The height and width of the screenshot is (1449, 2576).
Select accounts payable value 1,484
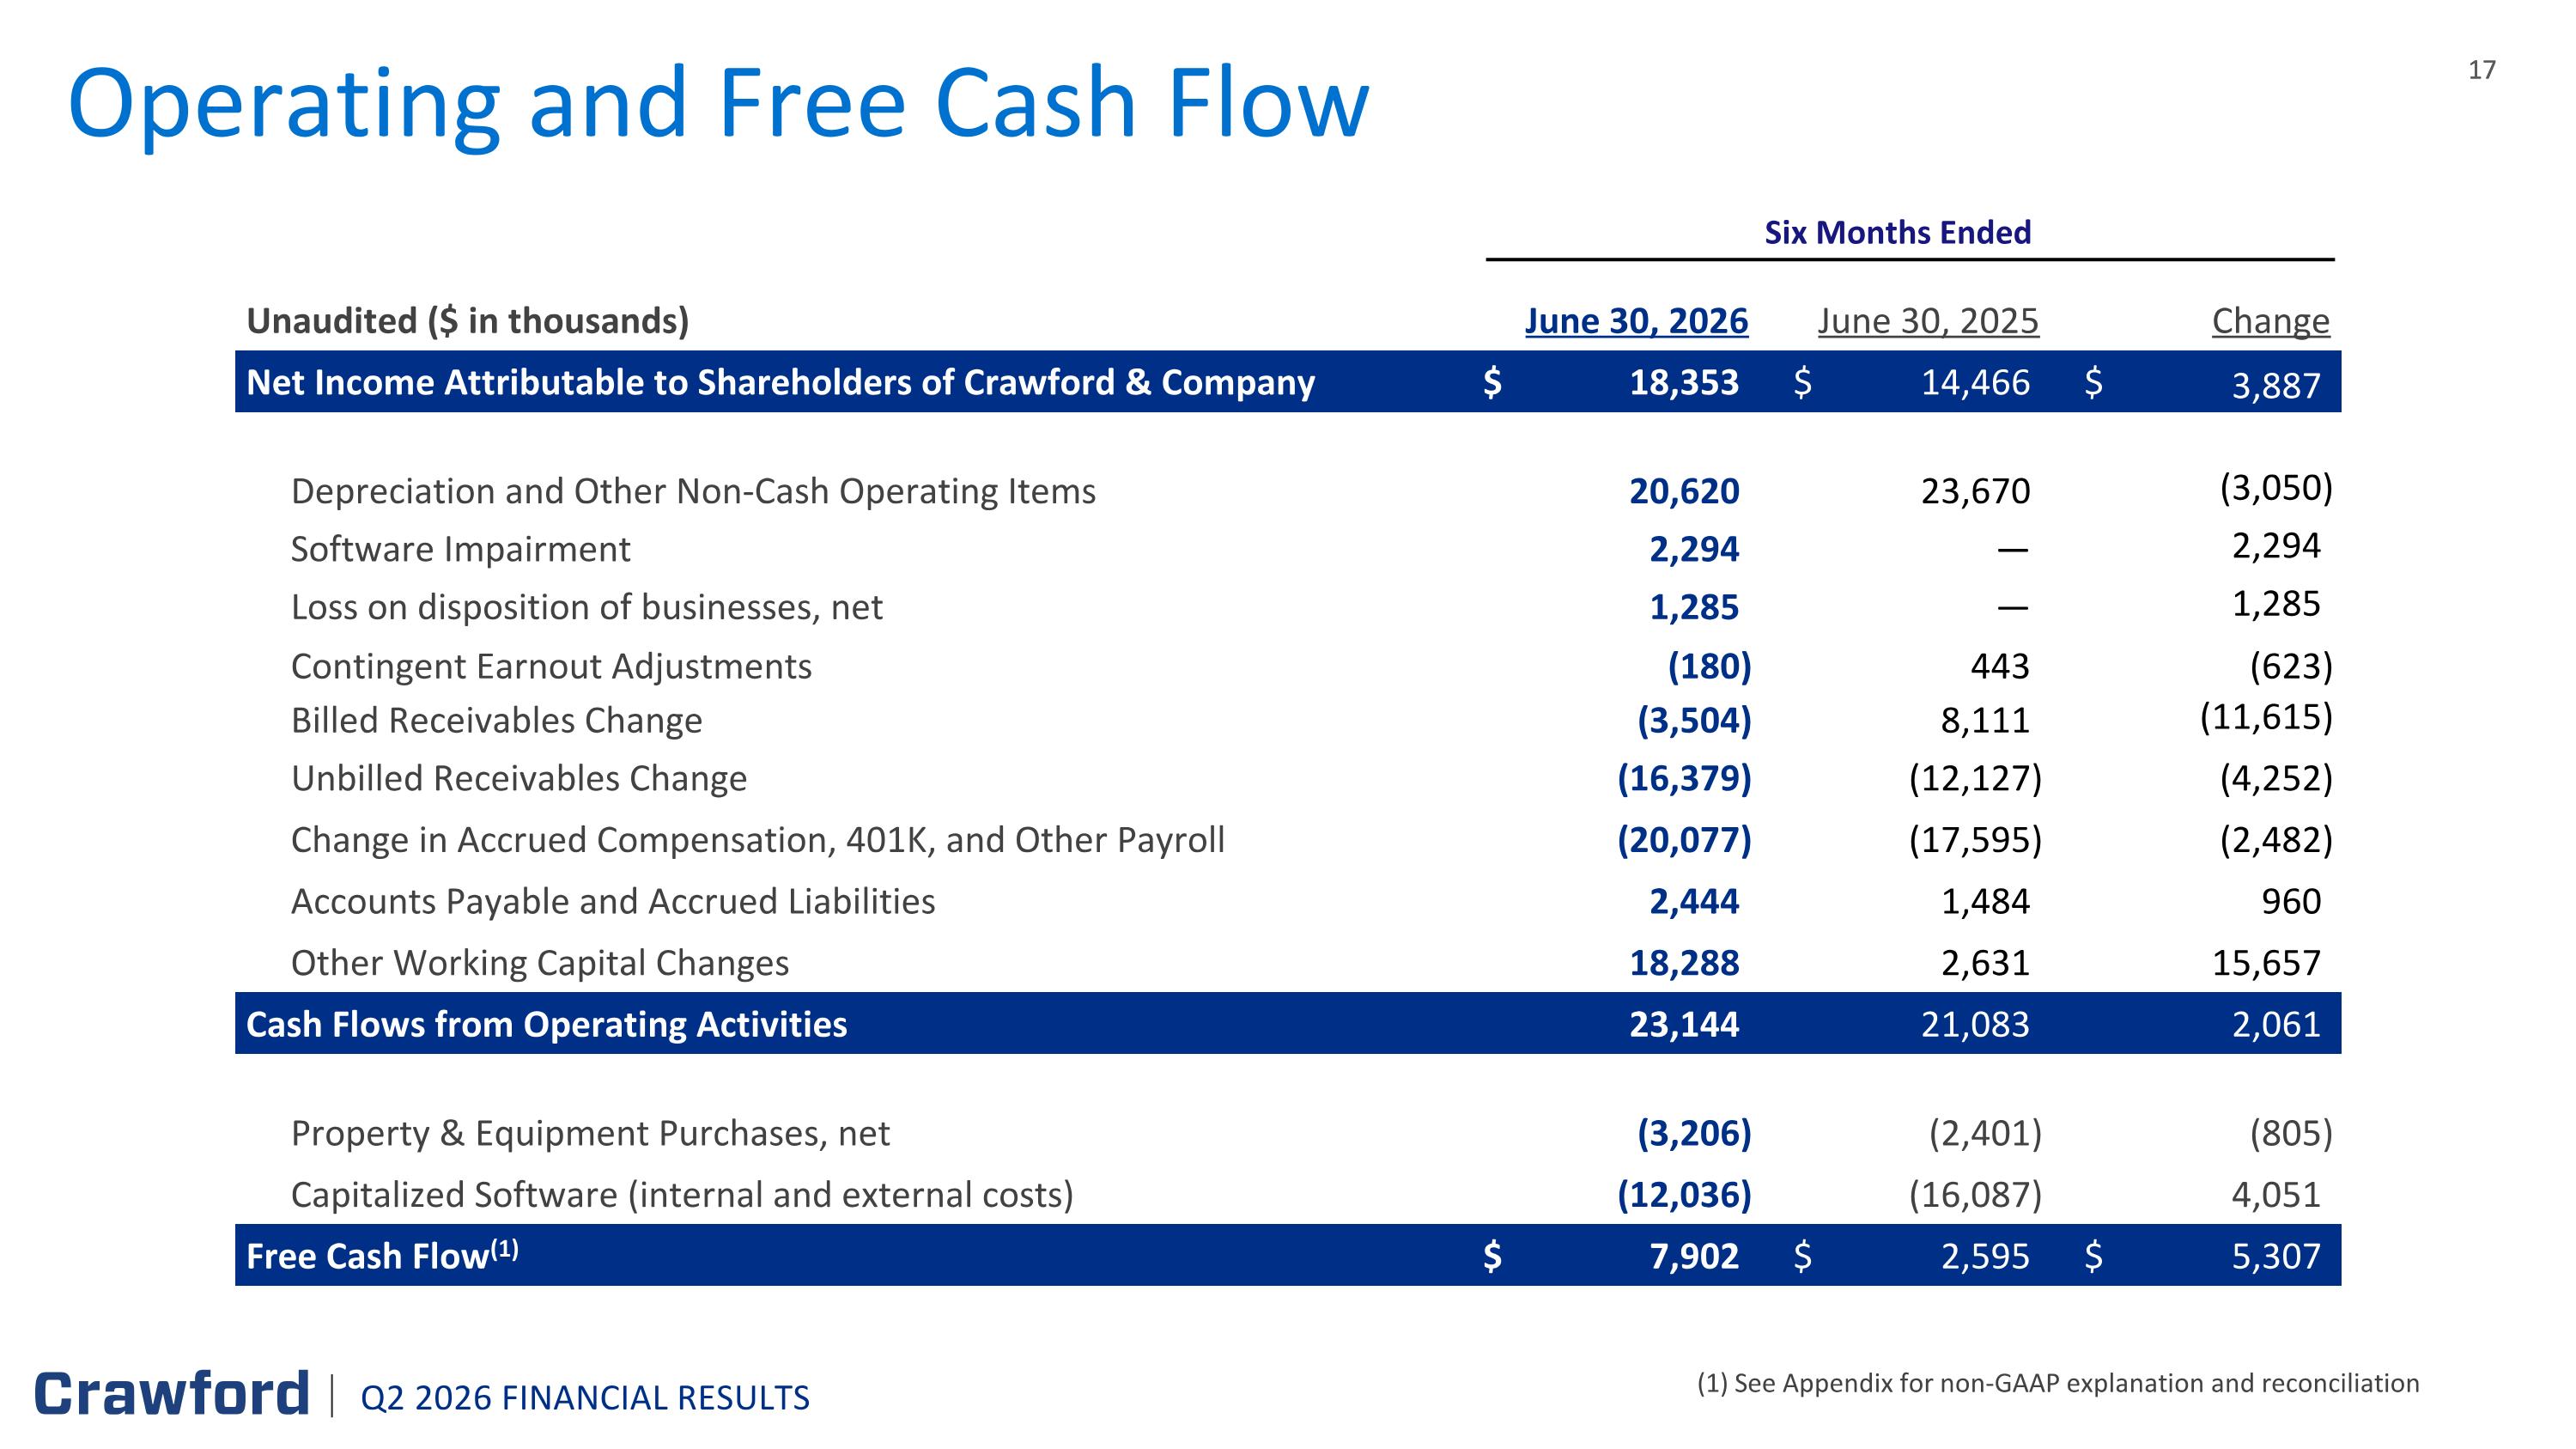tap(1985, 901)
